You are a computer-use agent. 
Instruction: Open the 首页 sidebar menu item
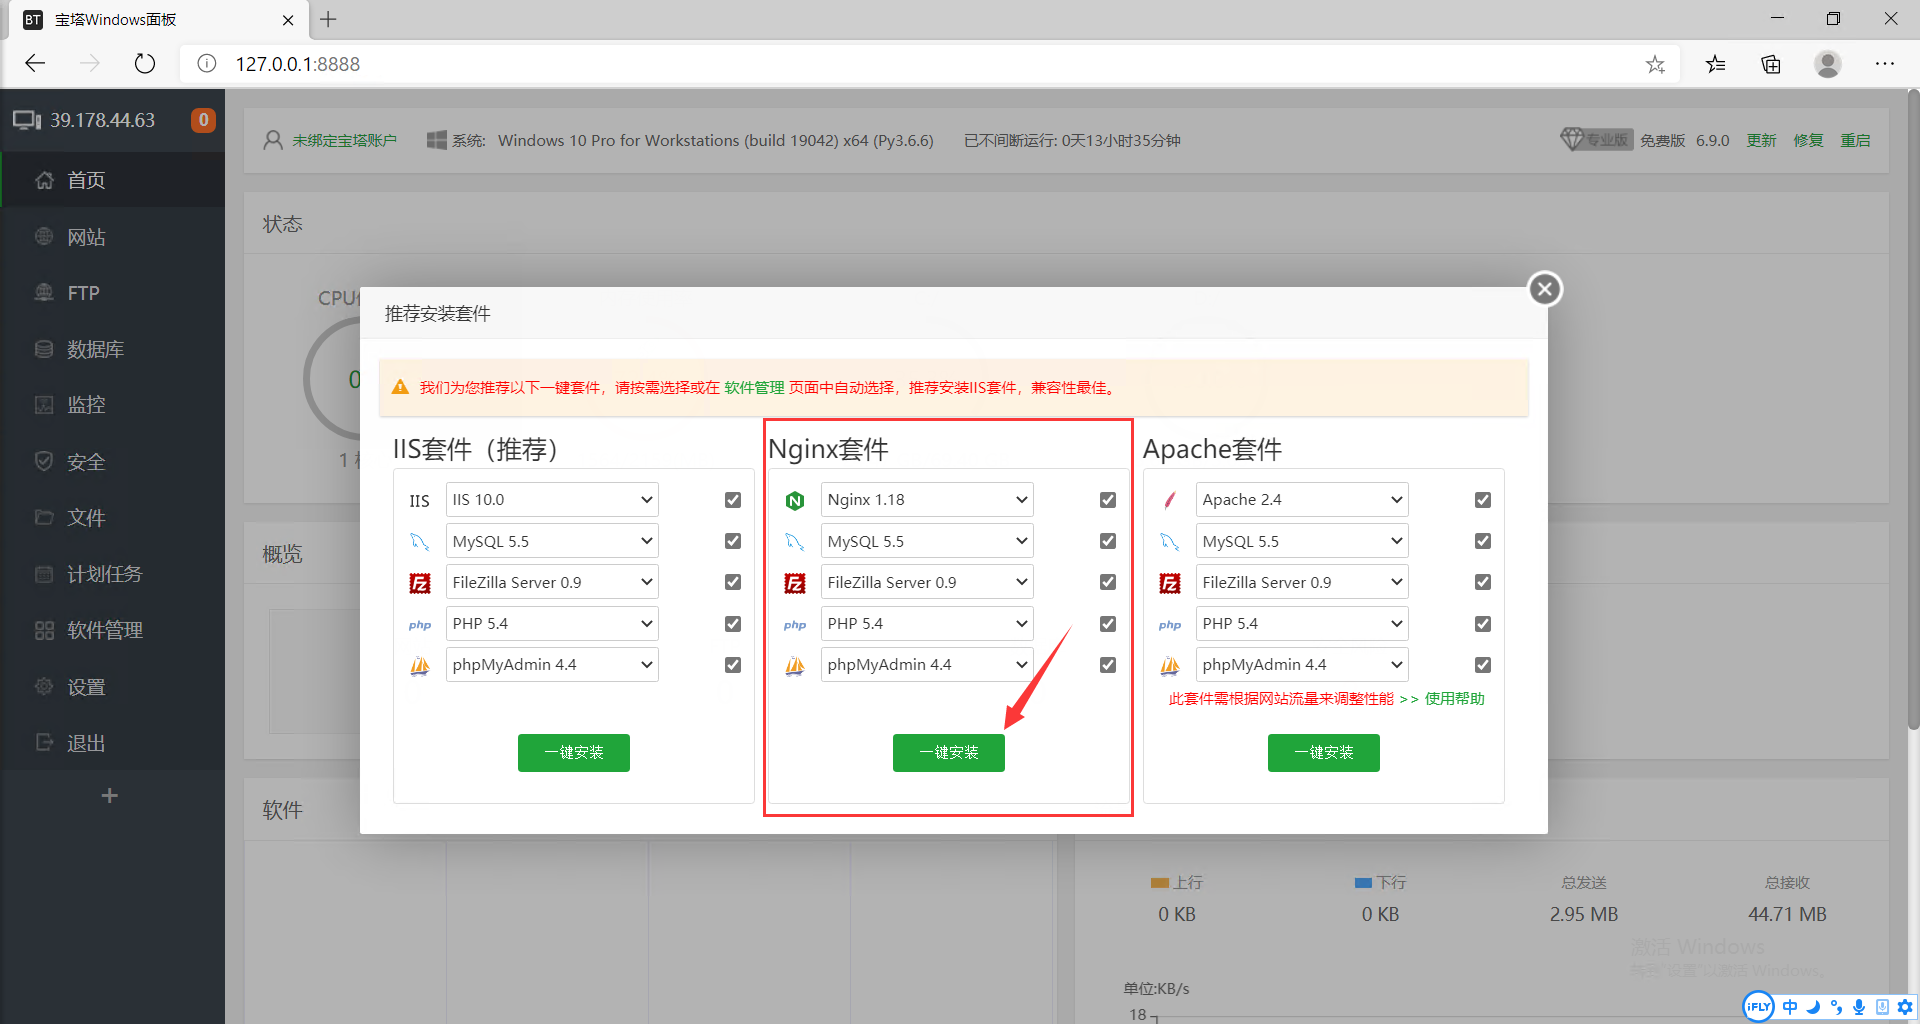coord(112,180)
